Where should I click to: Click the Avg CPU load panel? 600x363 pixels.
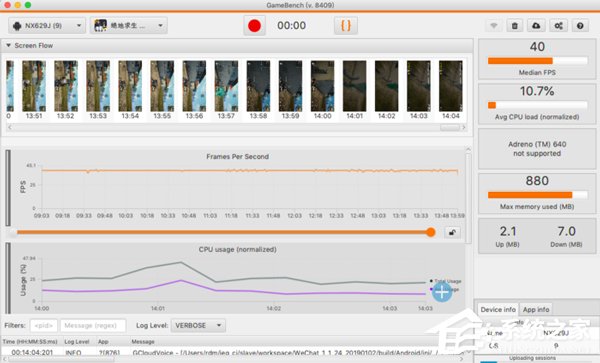[537, 104]
